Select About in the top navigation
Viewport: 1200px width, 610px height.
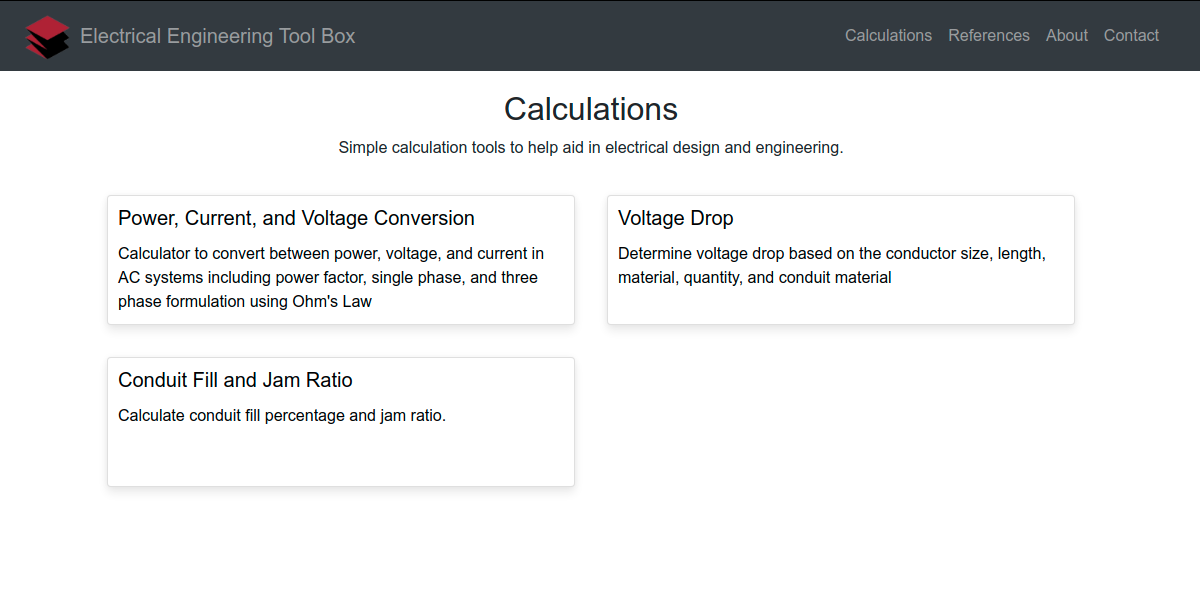[x=1067, y=35]
